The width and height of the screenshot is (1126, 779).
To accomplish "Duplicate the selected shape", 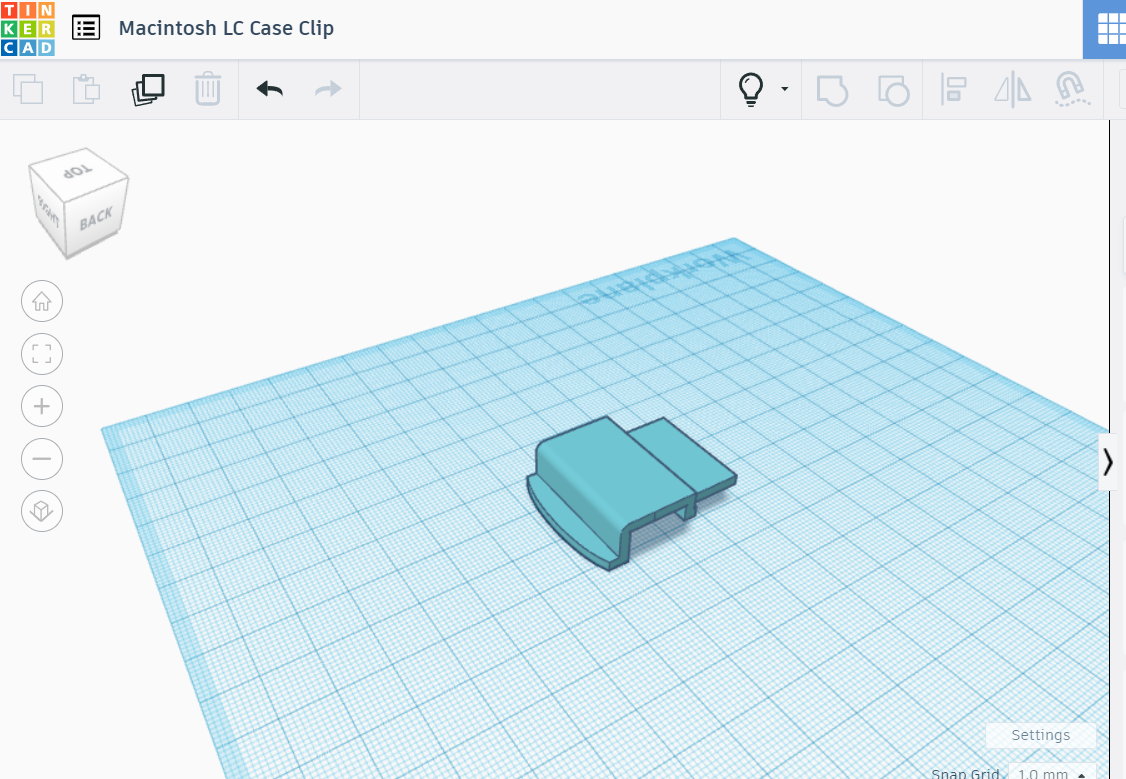I will (x=148, y=89).
